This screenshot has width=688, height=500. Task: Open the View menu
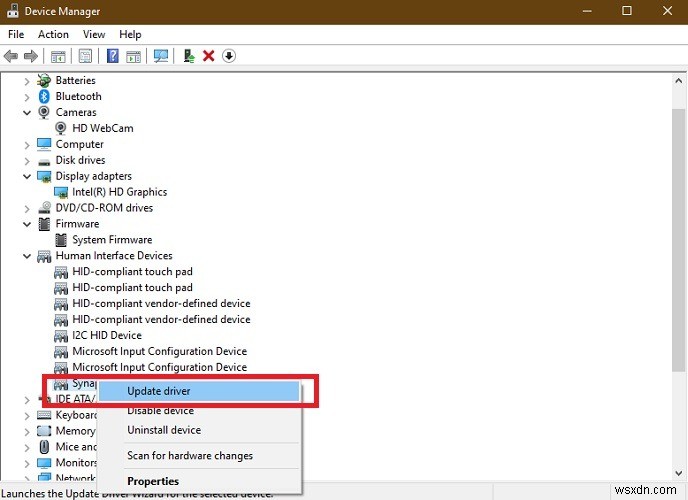pyautogui.click(x=94, y=34)
